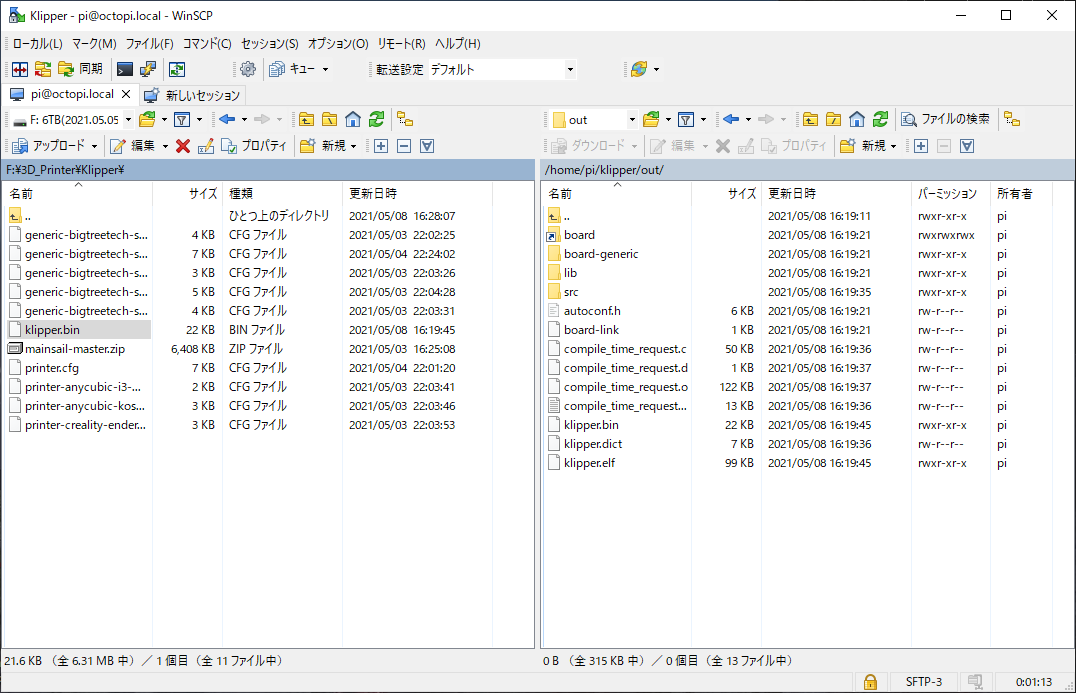Click the globe refresh icon in the top toolbar
This screenshot has height=693, width=1076.
639,69
